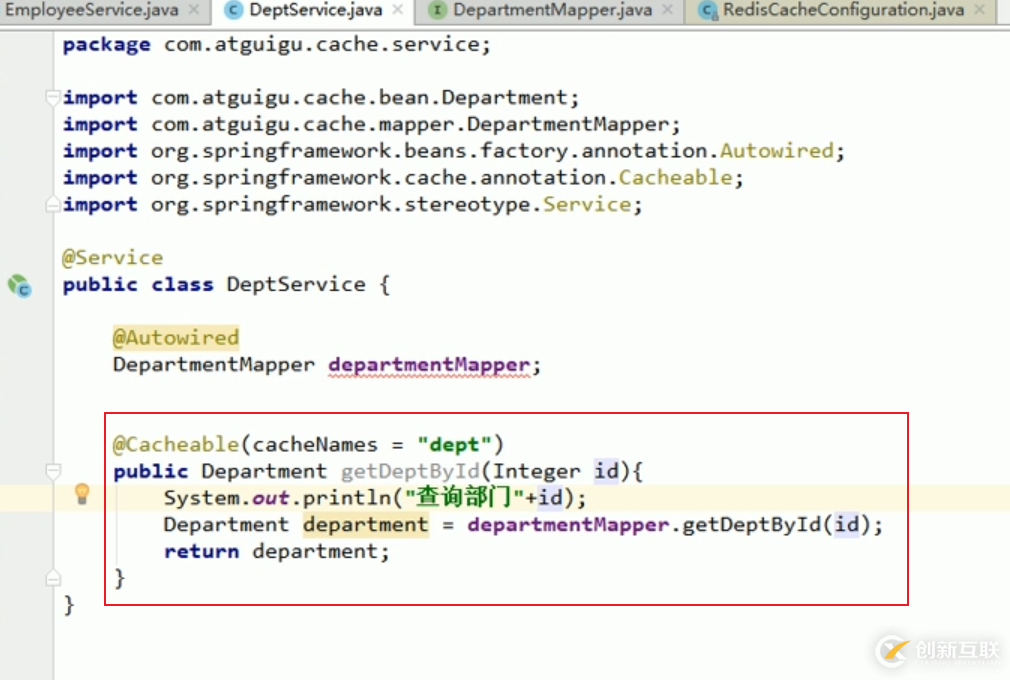Click the underlined departmentMapper field name
This screenshot has height=680, width=1010.
pos(428,365)
